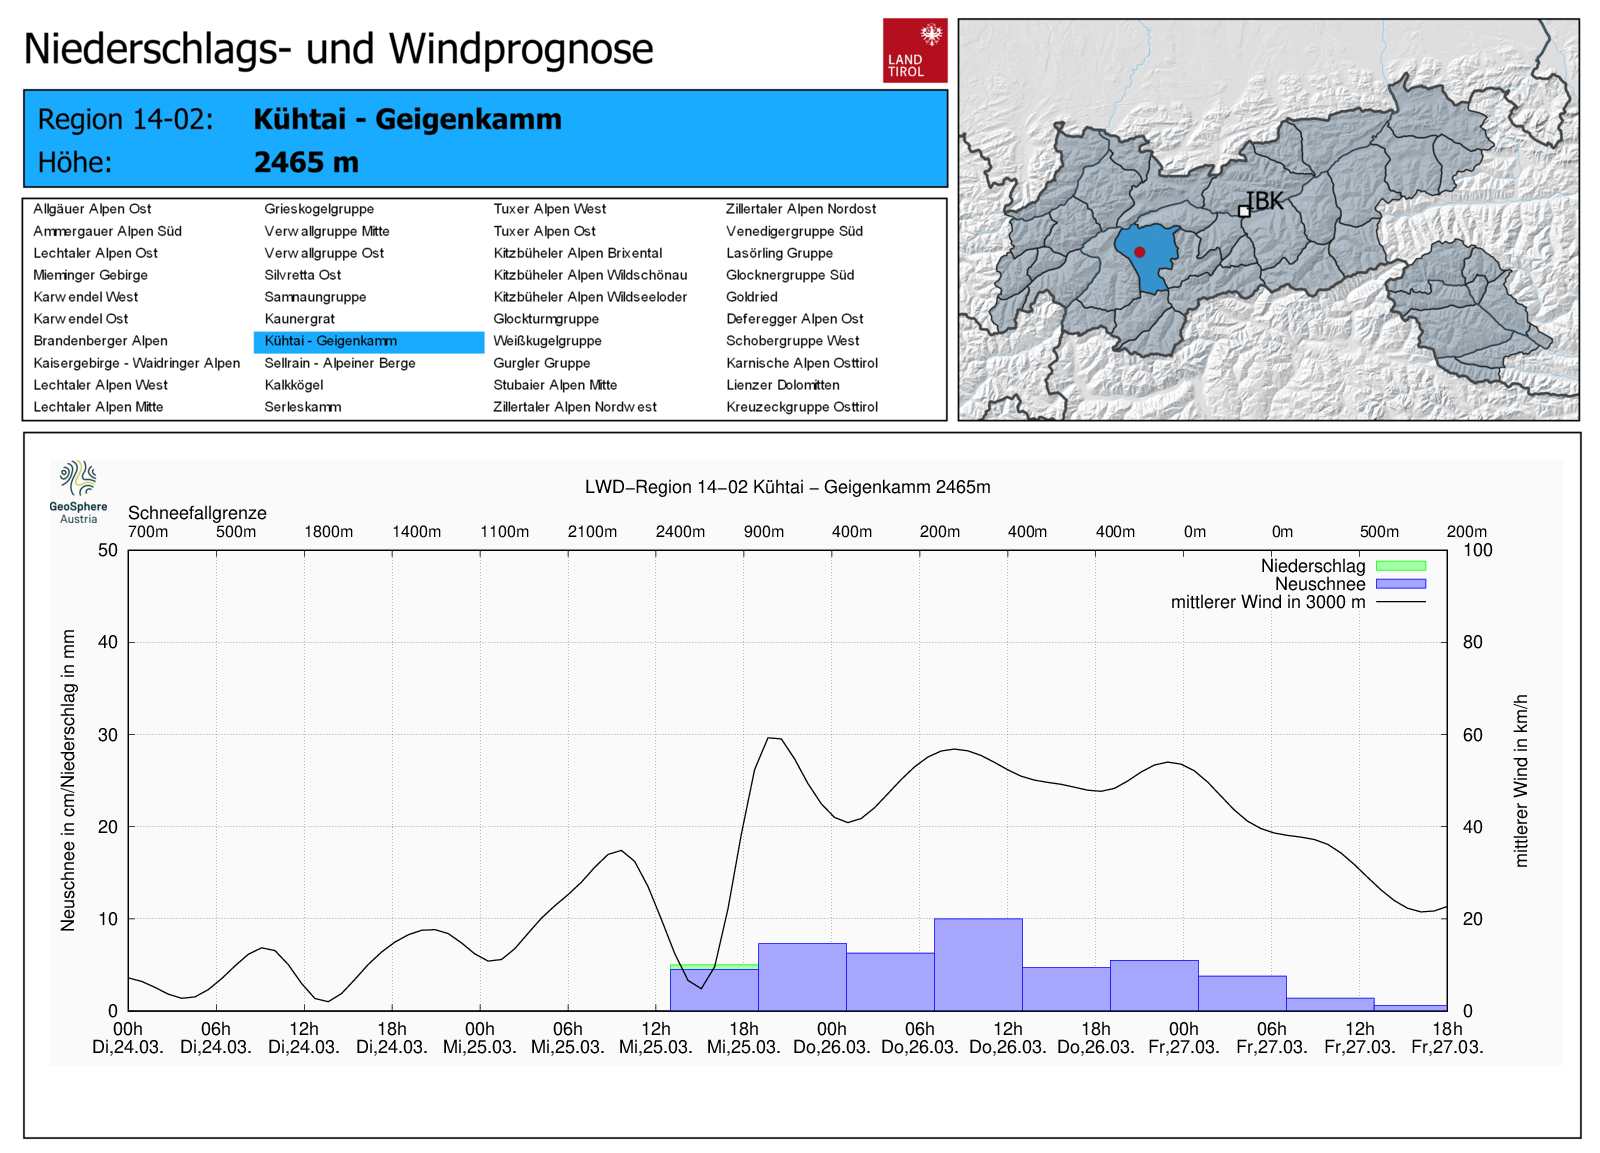Open the Sellrain - Alpeiner Berge forecast
The image size is (1600, 1153).
(x=339, y=363)
